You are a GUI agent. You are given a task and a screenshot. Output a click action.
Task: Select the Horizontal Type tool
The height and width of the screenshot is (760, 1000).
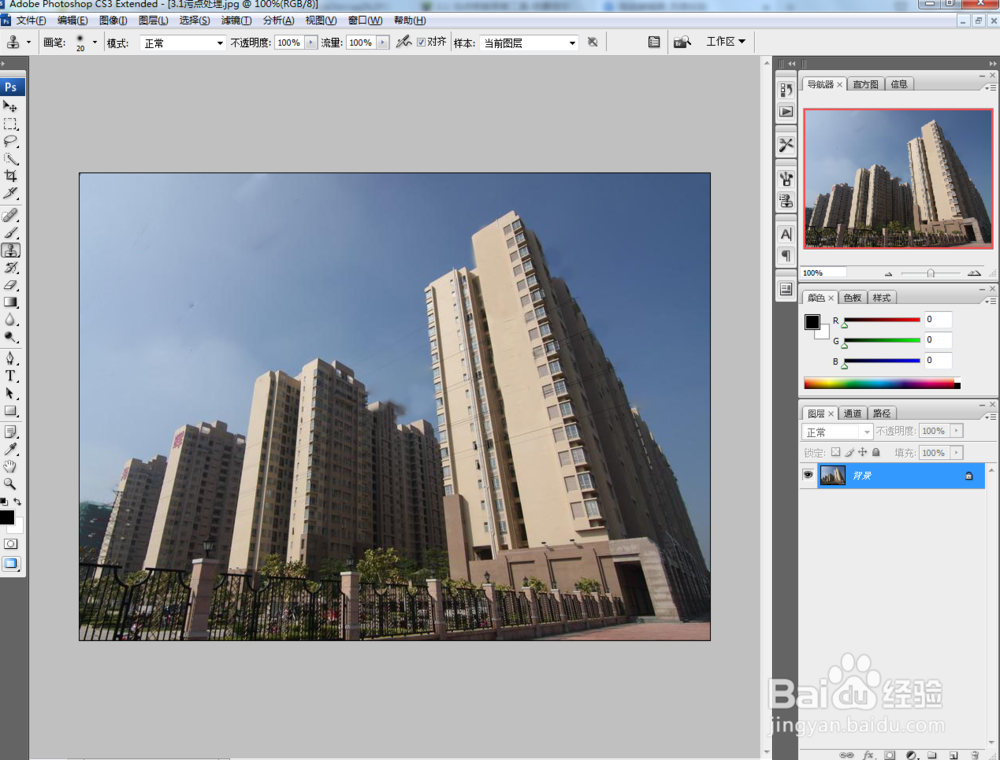pos(10,376)
